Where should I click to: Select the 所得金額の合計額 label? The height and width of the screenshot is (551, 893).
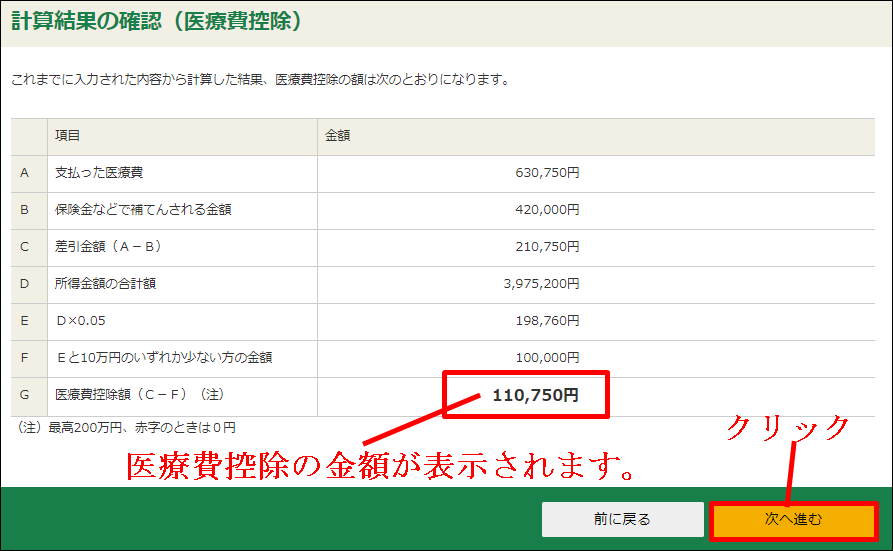pyautogui.click(x=105, y=284)
